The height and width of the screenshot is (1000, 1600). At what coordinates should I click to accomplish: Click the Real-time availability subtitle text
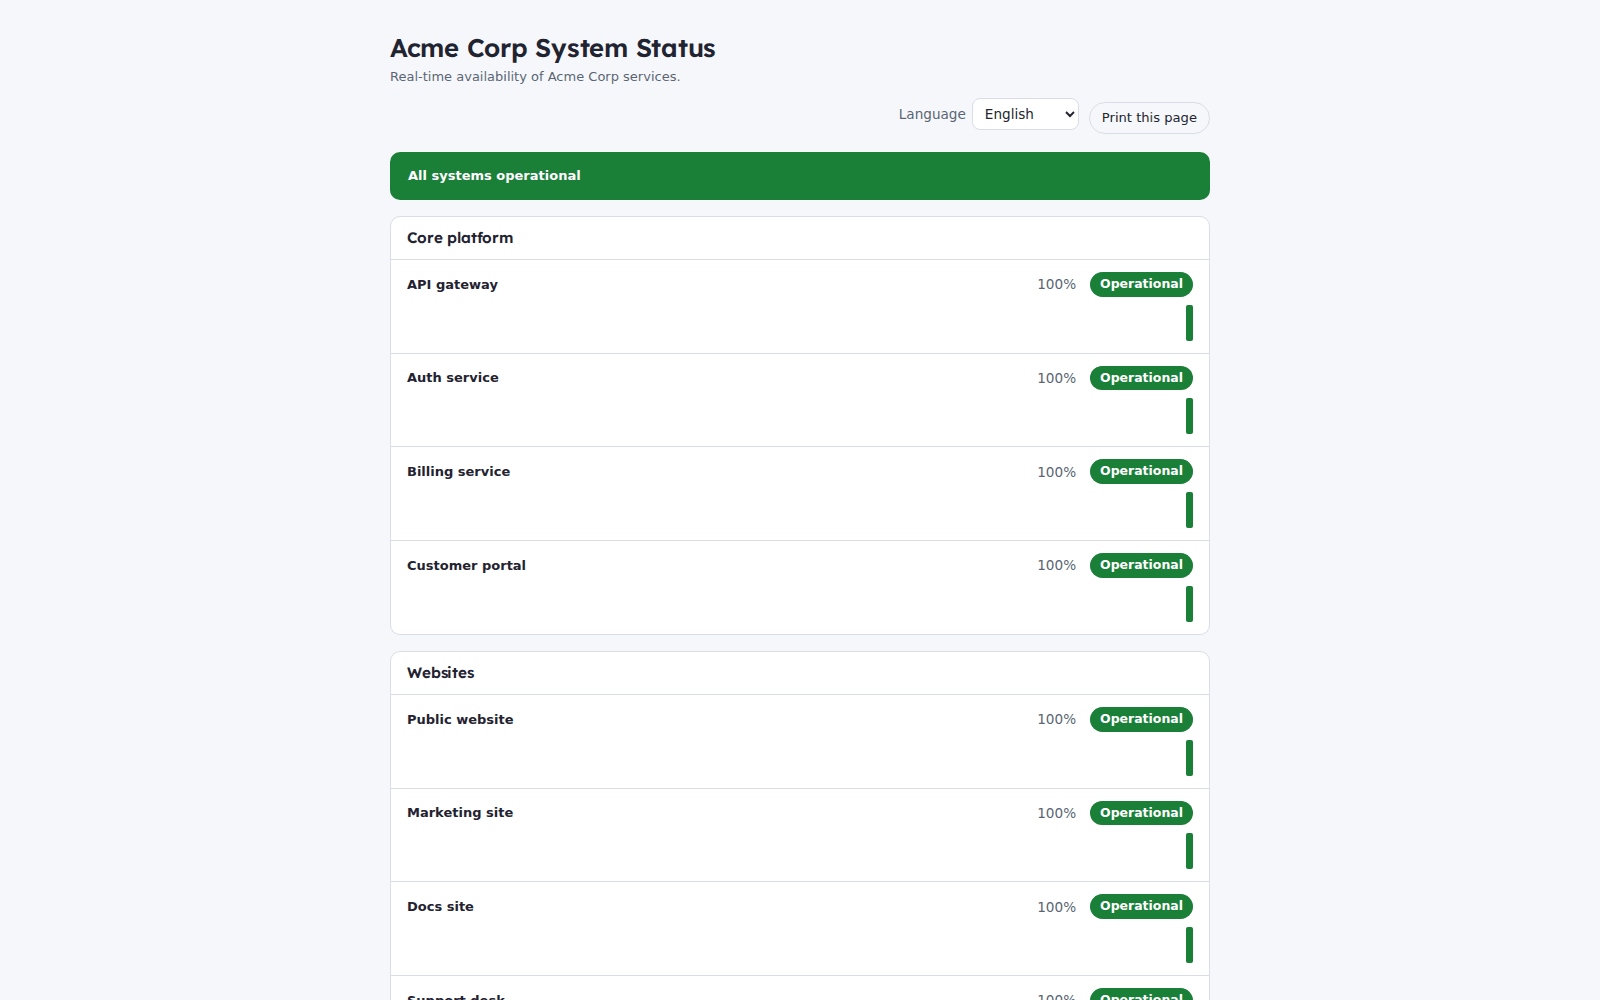tap(535, 77)
